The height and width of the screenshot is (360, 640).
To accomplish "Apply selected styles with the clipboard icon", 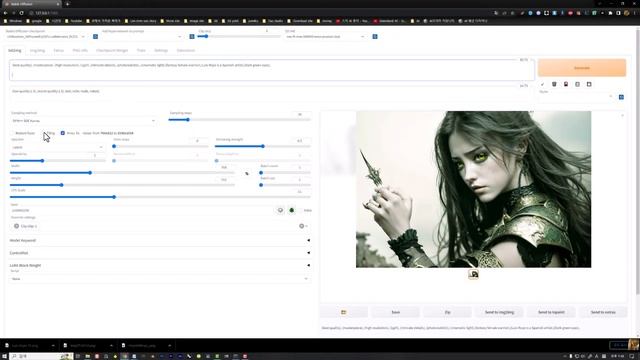I will click(x=577, y=84).
